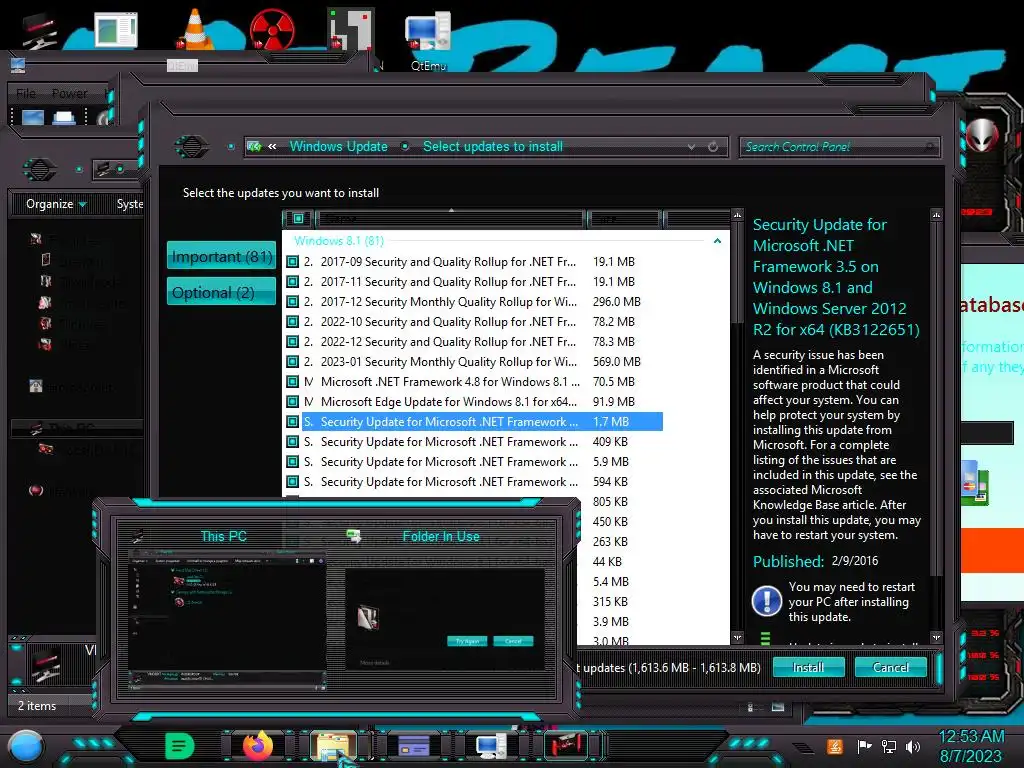Open the purple window icon on the taskbar

[413, 746]
